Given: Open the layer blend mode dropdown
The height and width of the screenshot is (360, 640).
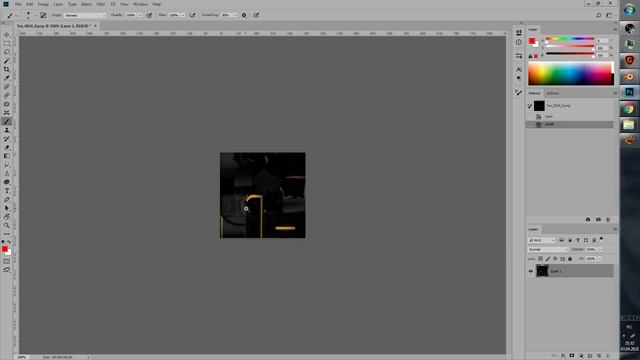Looking at the screenshot, I should 548,249.
